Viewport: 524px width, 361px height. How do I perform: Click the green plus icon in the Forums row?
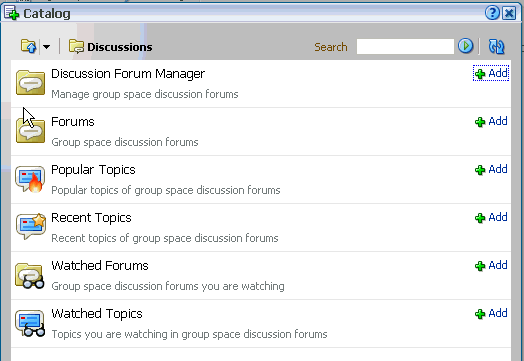pos(480,122)
